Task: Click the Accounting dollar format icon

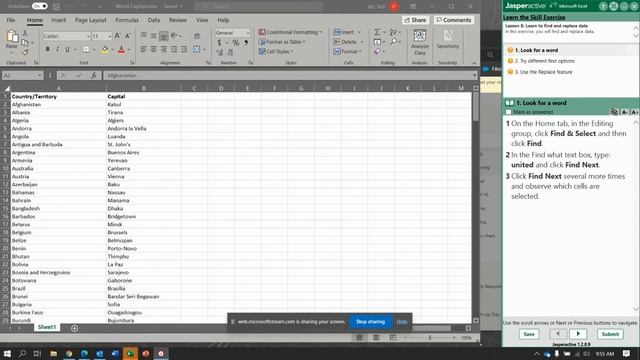Action: (x=219, y=43)
